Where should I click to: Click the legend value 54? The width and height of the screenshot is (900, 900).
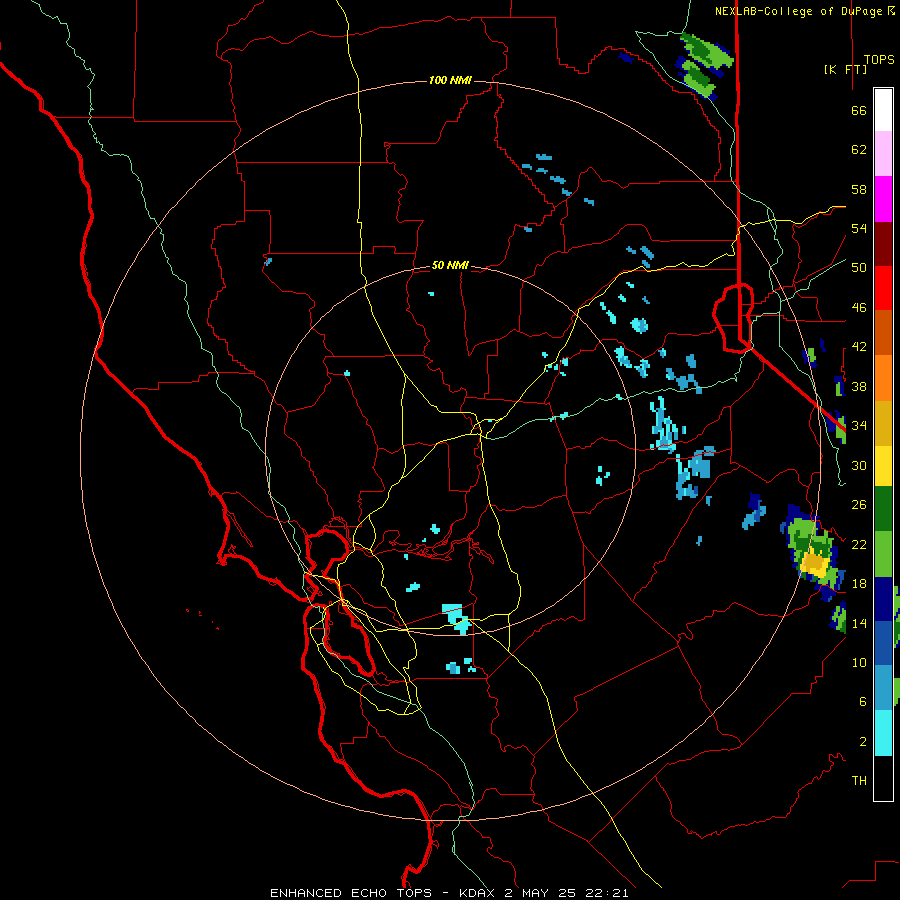(859, 228)
